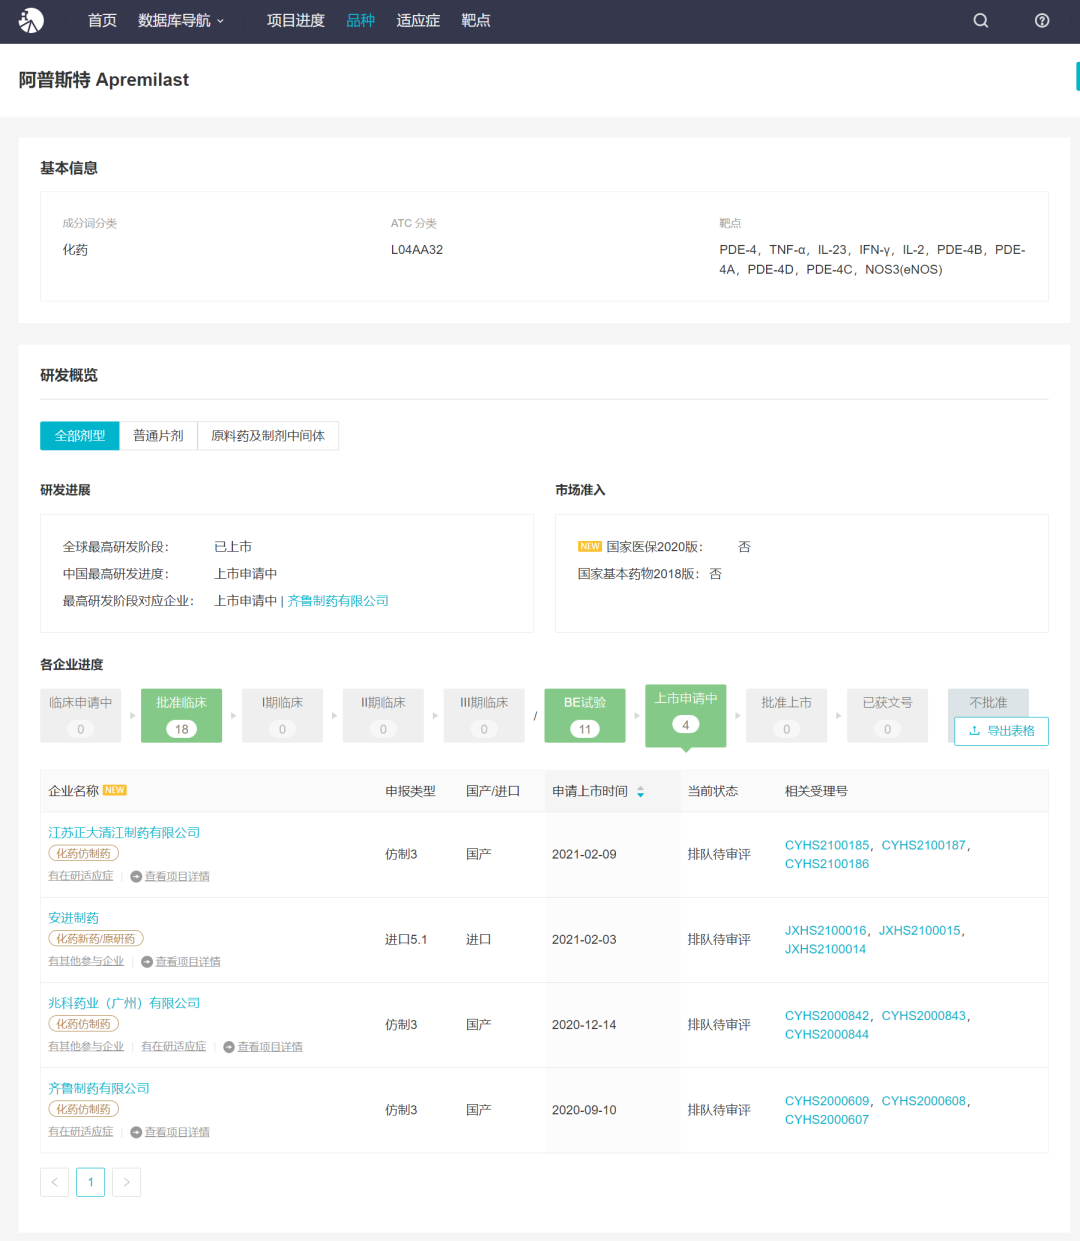The width and height of the screenshot is (1080, 1241).
Task: Select the 批准临床 stage with 18
Action: [181, 715]
